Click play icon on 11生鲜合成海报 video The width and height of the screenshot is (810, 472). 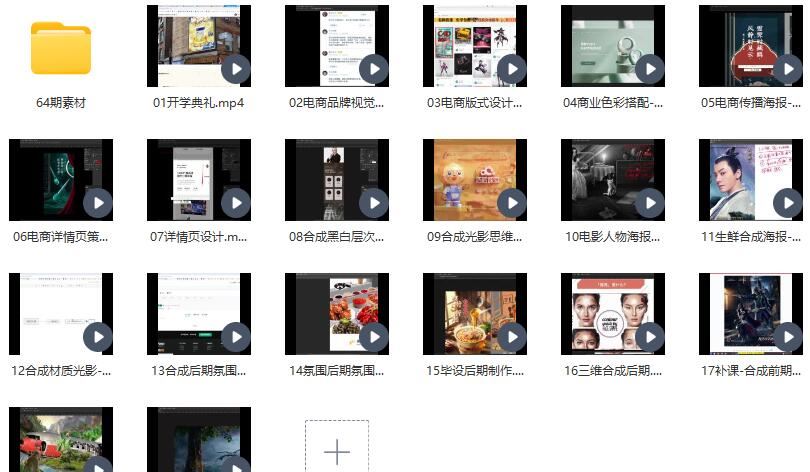(x=788, y=203)
